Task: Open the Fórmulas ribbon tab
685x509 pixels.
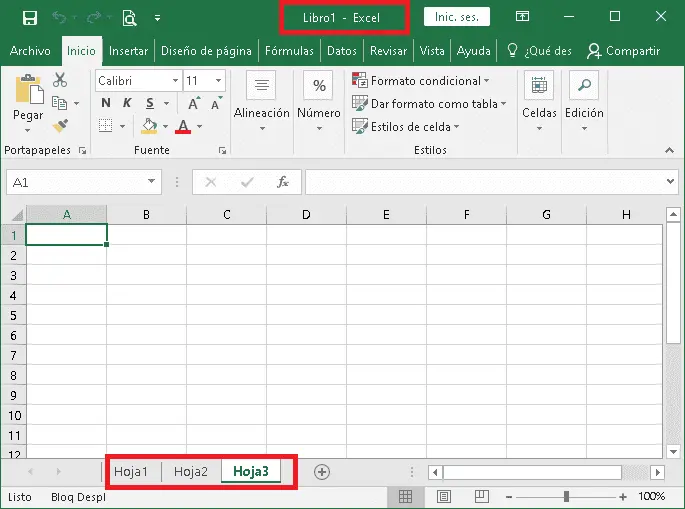Action: 289,51
